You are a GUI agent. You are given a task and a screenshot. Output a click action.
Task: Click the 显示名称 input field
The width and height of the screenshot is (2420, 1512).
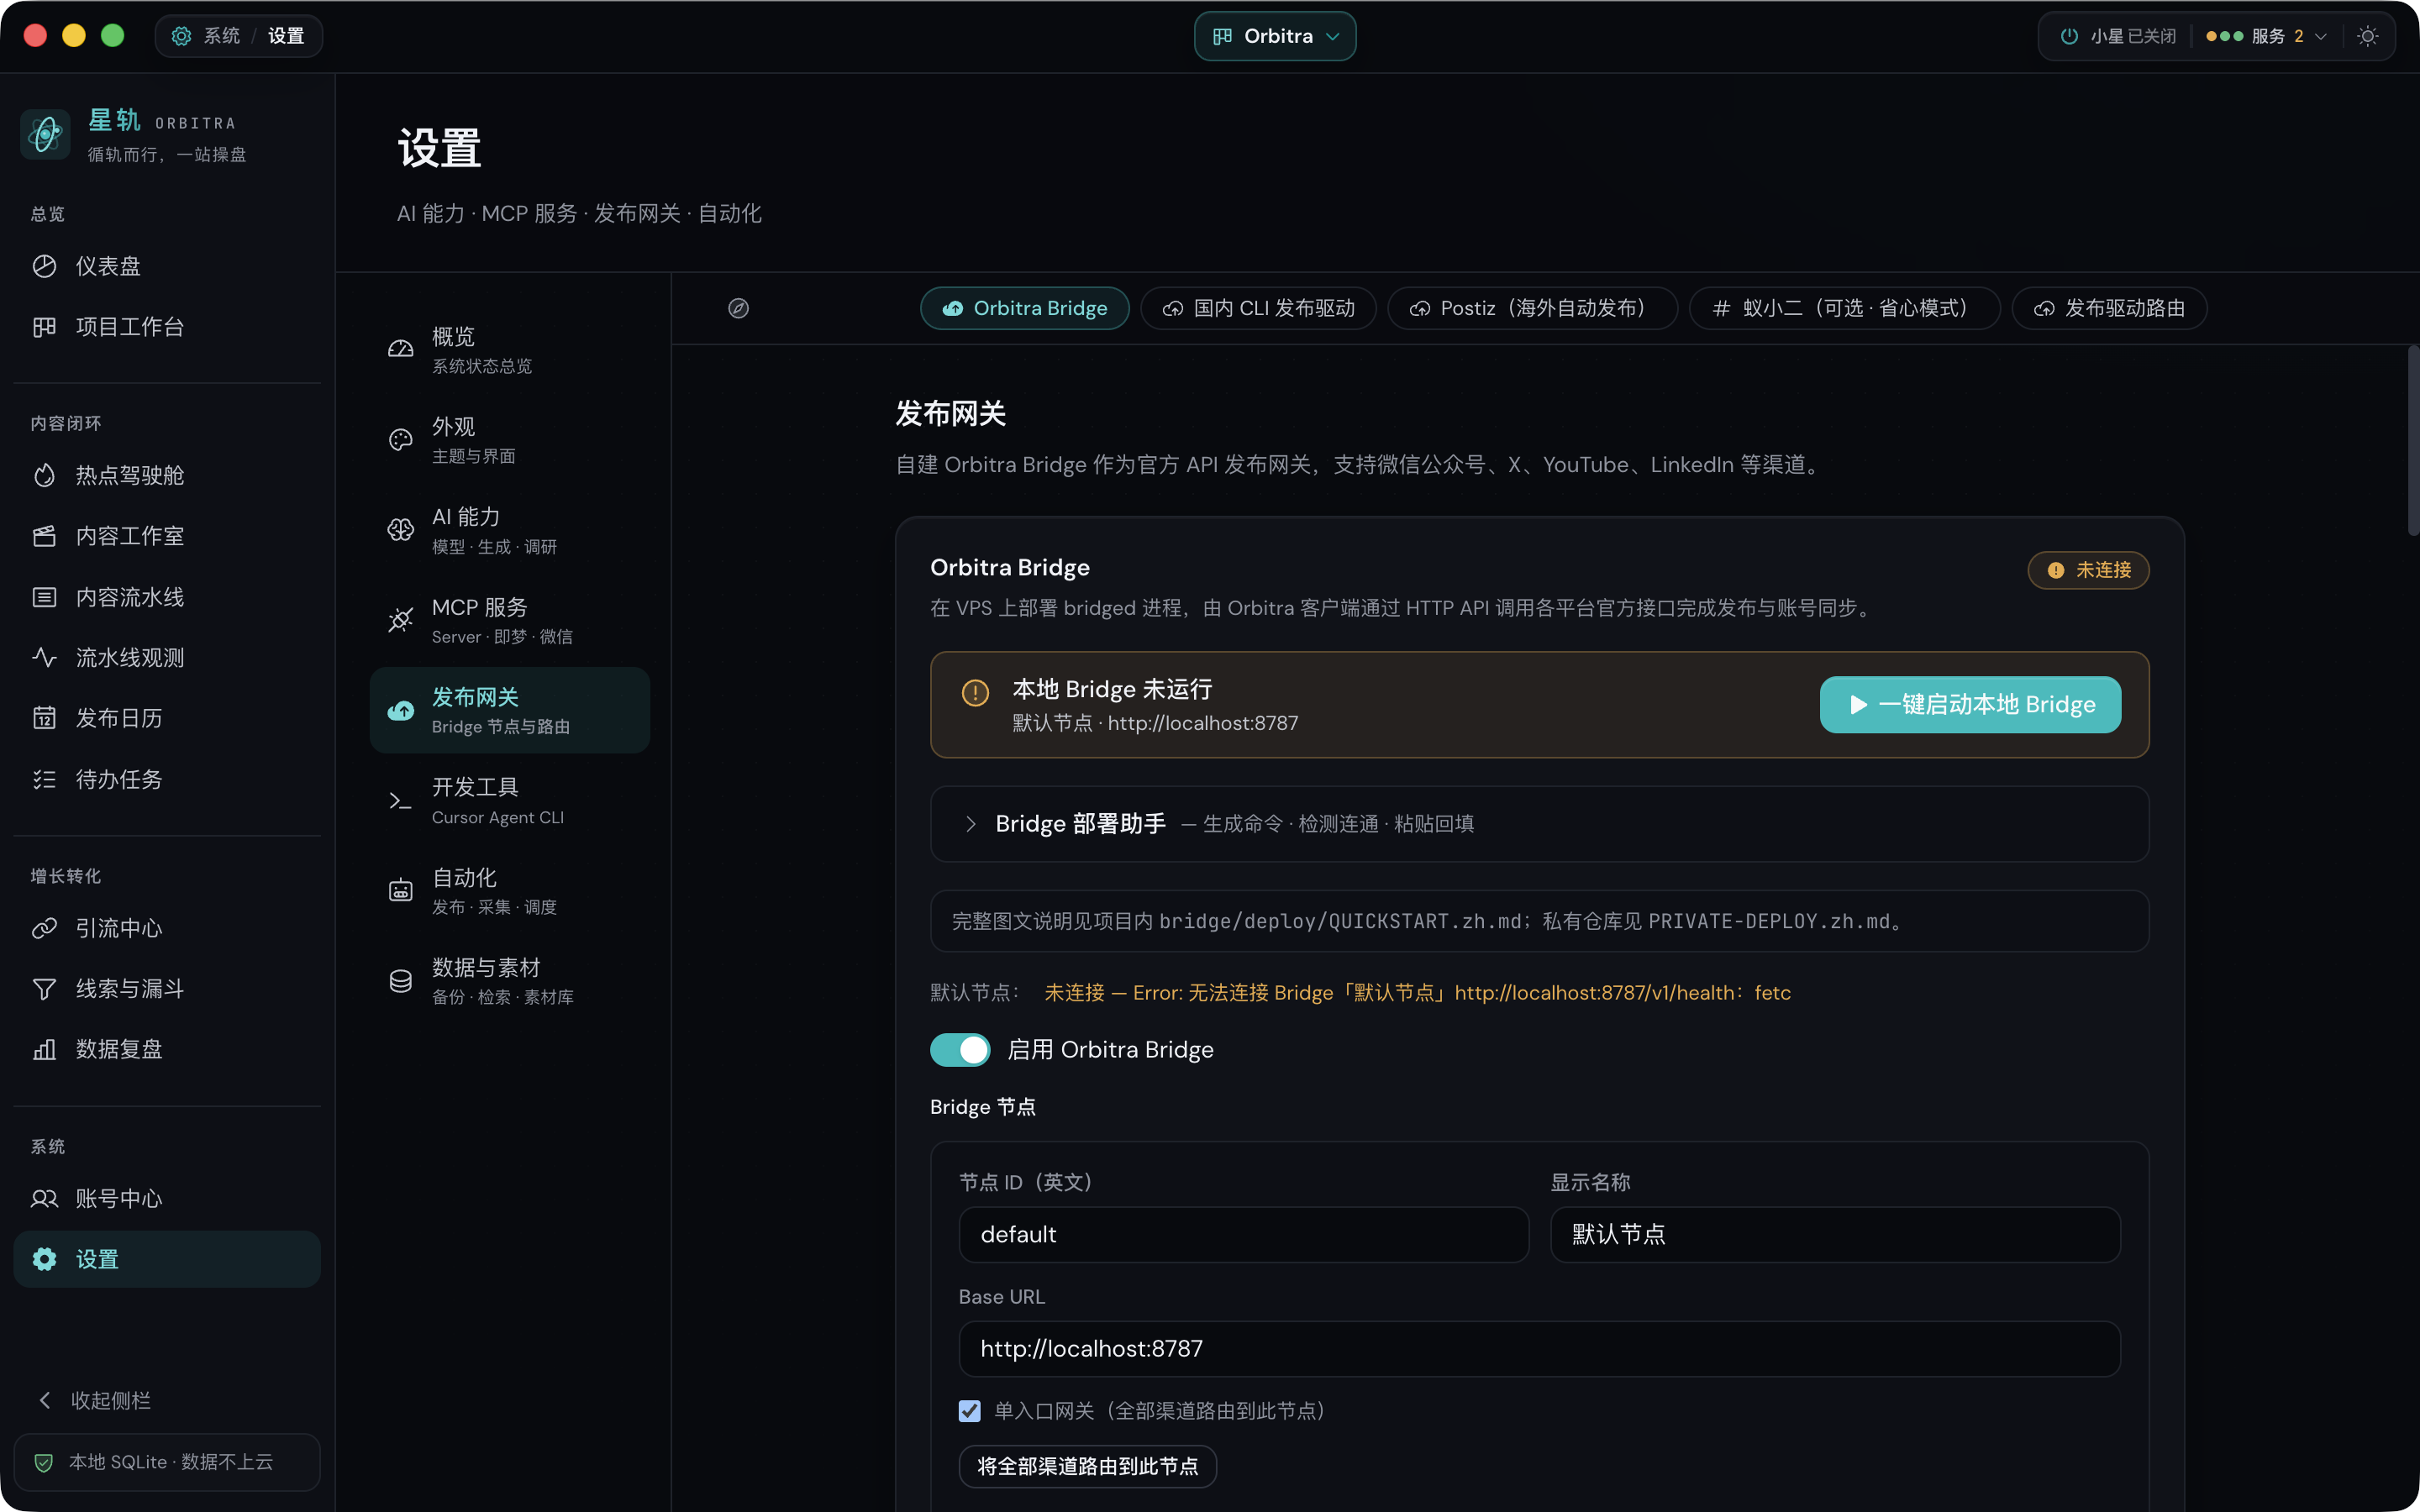pyautogui.click(x=1835, y=1235)
